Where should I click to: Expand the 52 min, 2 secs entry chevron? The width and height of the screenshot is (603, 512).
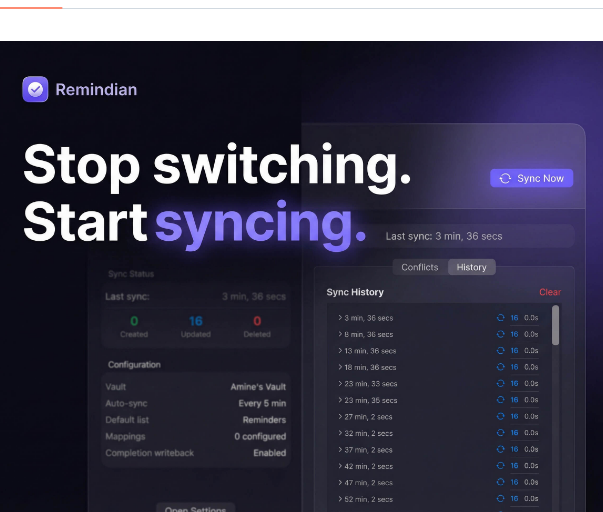click(x=340, y=499)
